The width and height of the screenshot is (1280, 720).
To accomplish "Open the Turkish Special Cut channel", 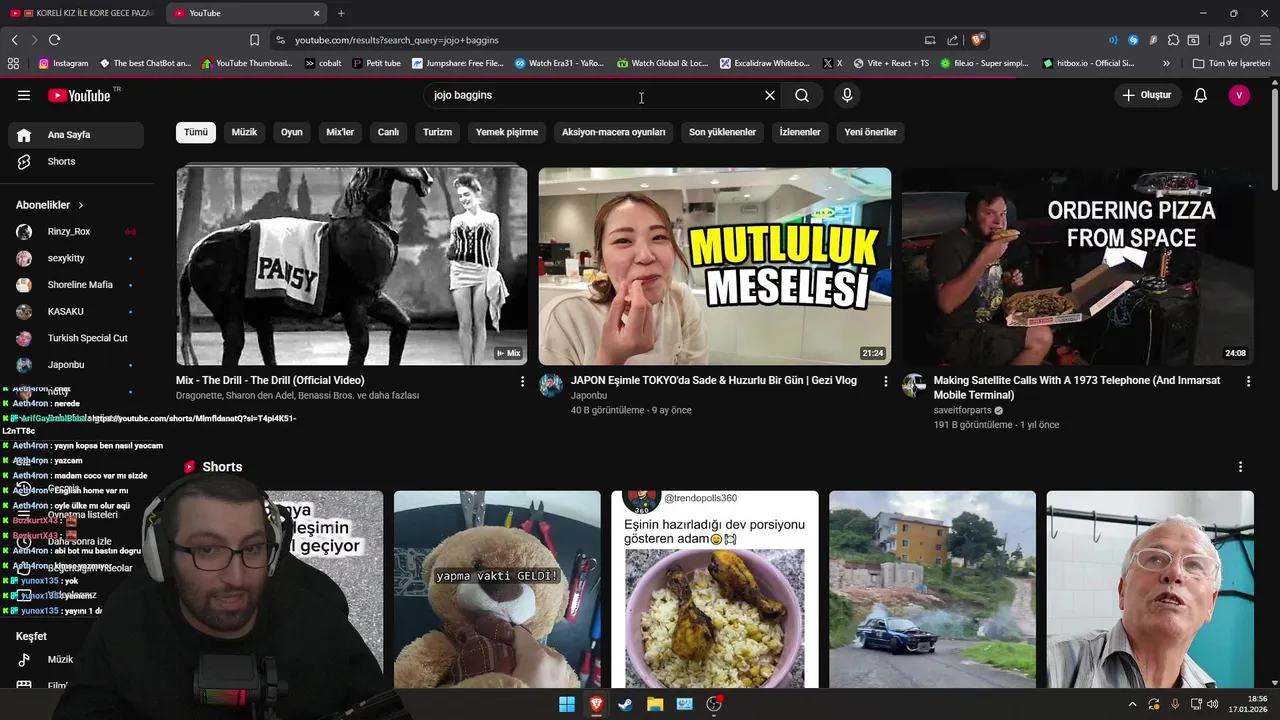I will 76,338.
